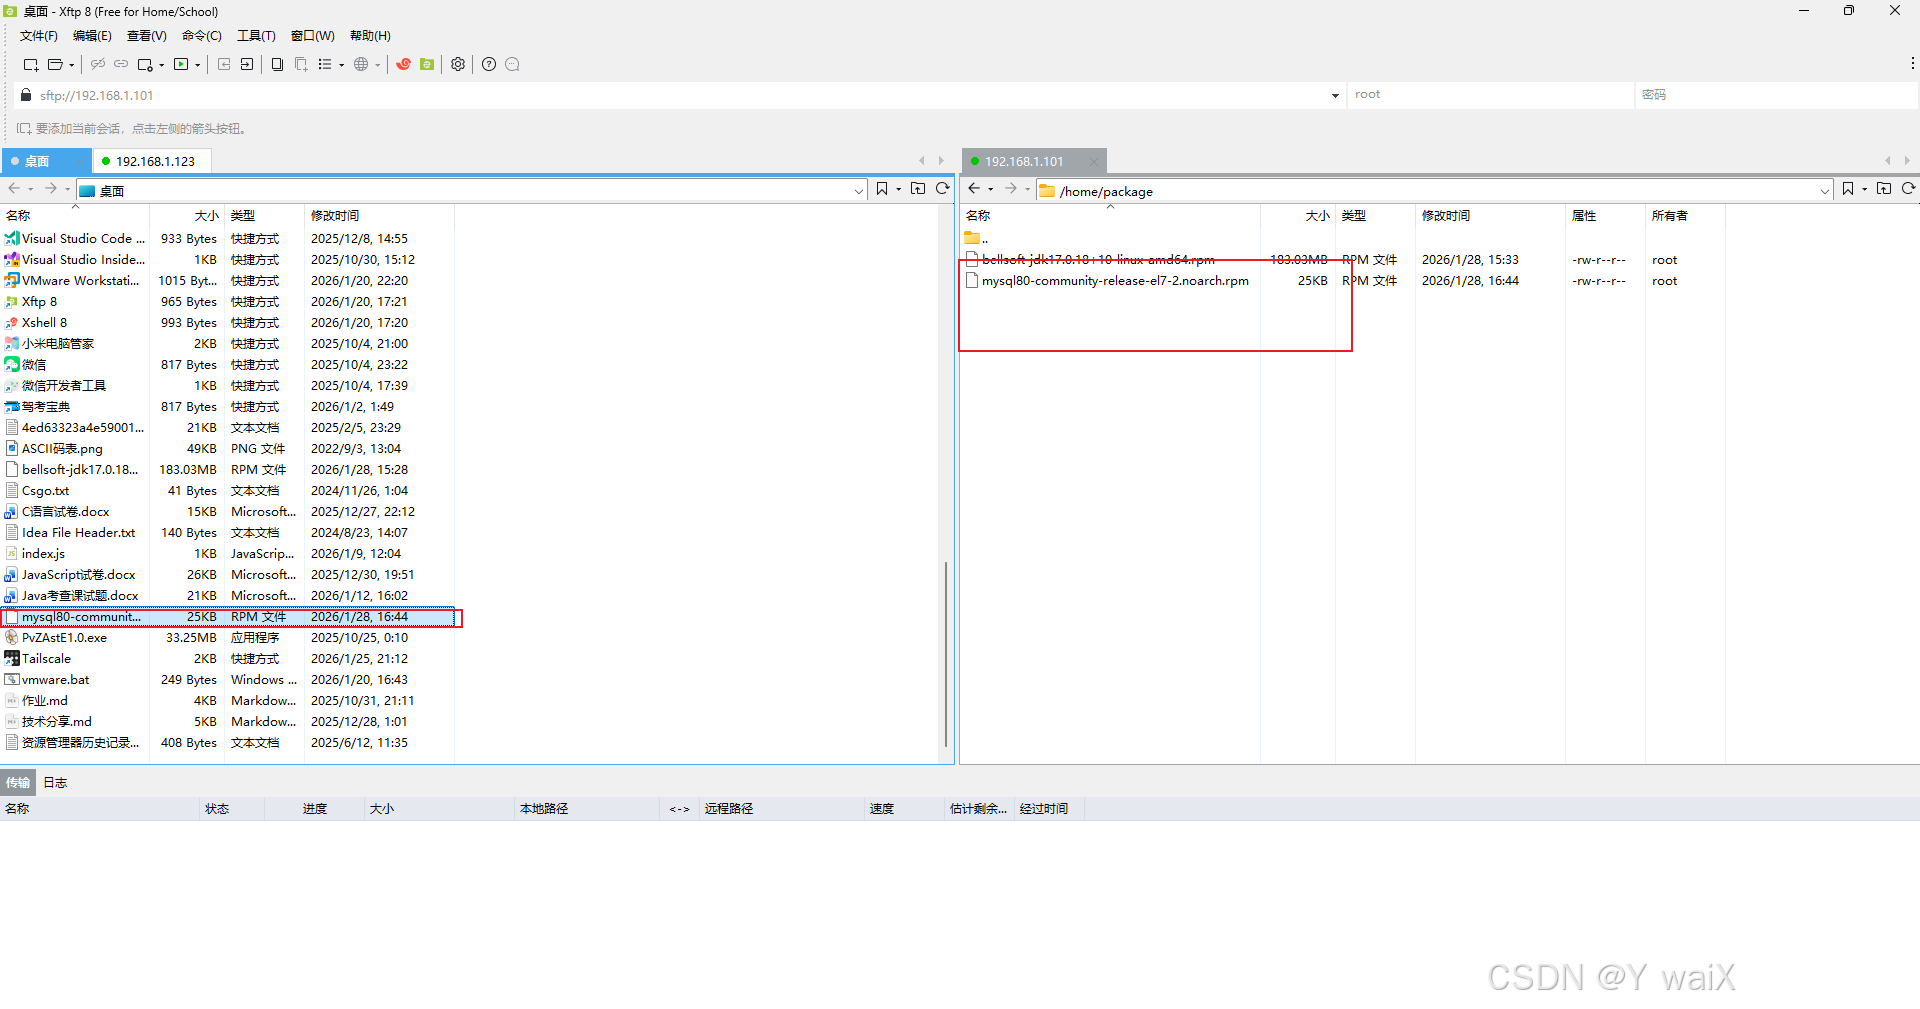Viewport: 1920px width, 1009px height.
Task: Expand the view mode dropdown arrow
Action: coord(342,65)
